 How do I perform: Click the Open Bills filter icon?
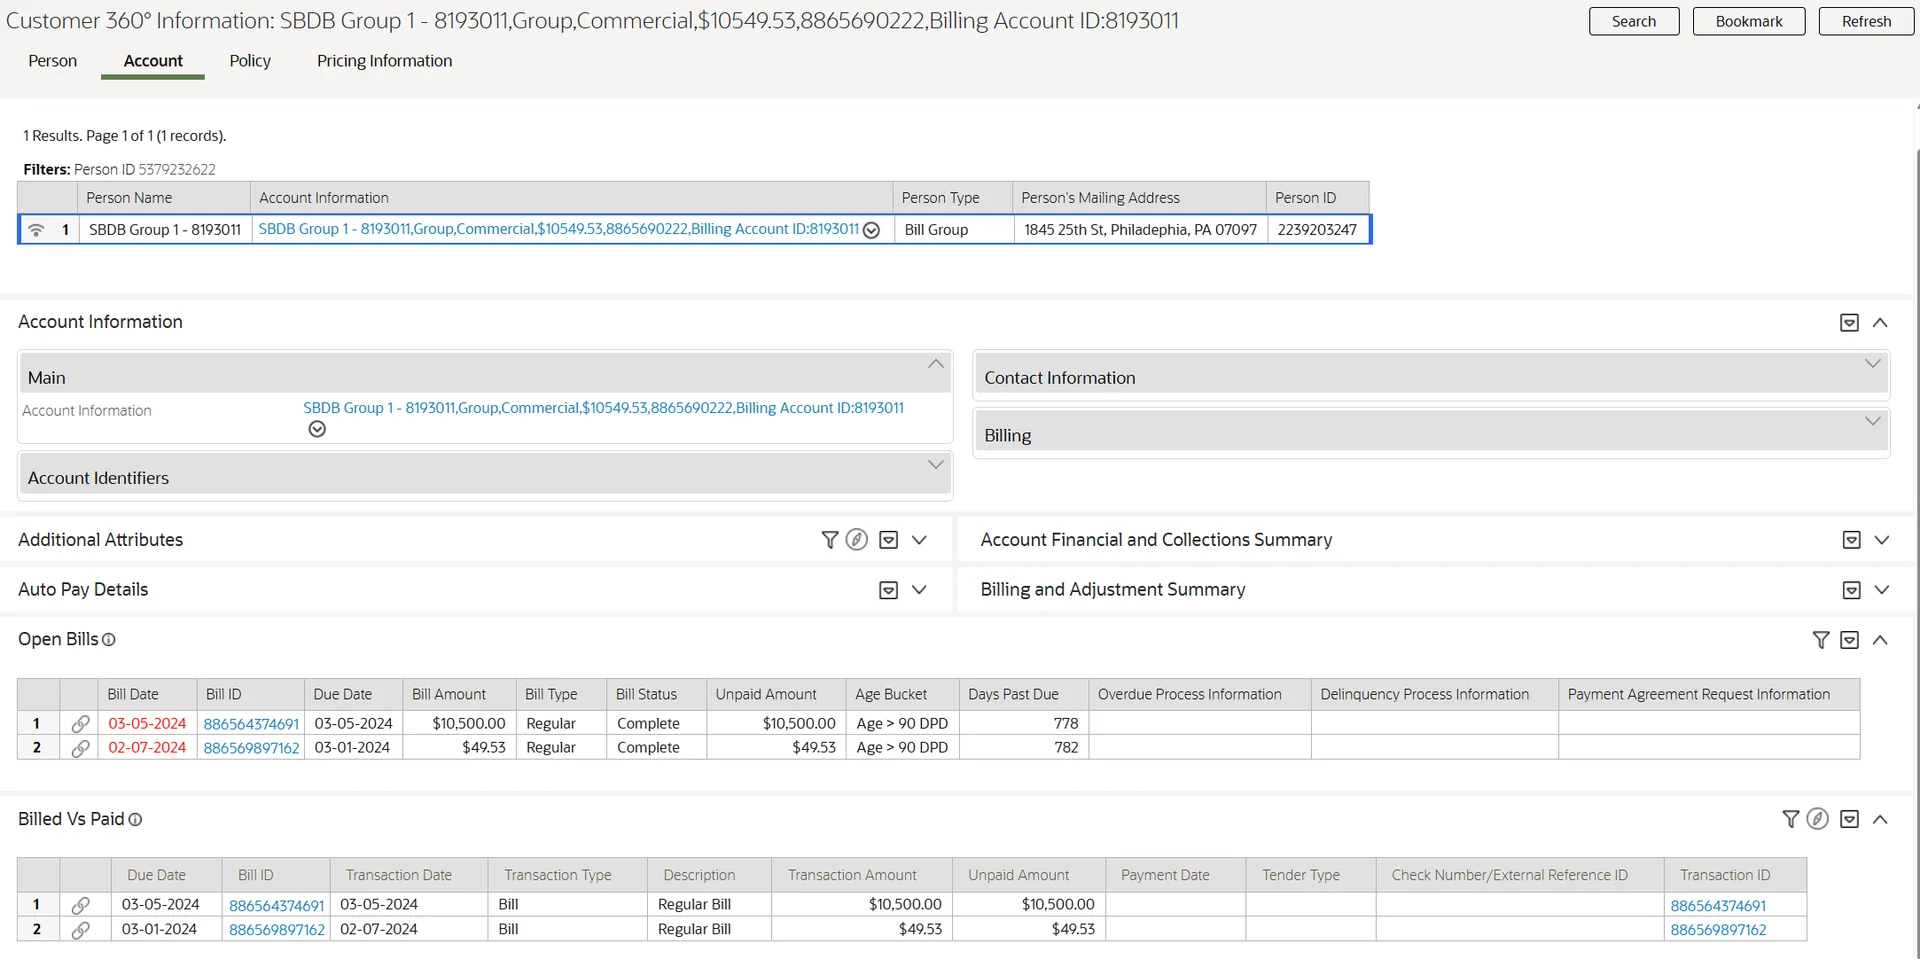click(x=1820, y=640)
